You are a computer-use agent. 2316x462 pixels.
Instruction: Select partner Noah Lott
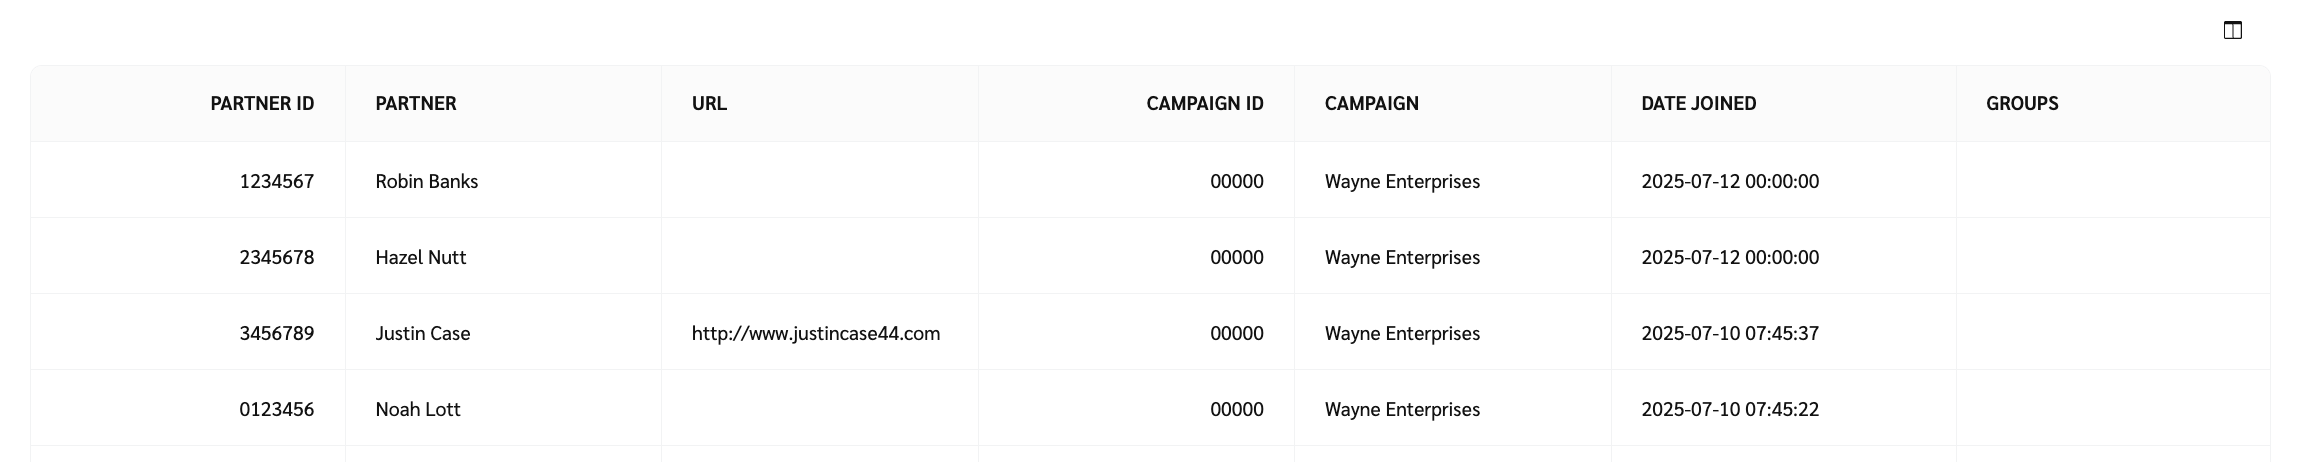(x=417, y=410)
